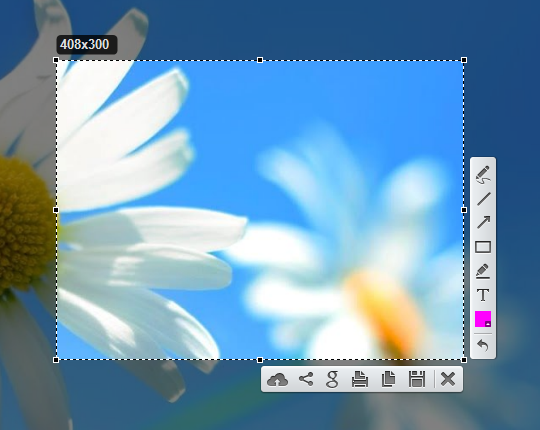Image resolution: width=540 pixels, height=430 pixels.
Task: Activate the Text tool
Action: 483,295
